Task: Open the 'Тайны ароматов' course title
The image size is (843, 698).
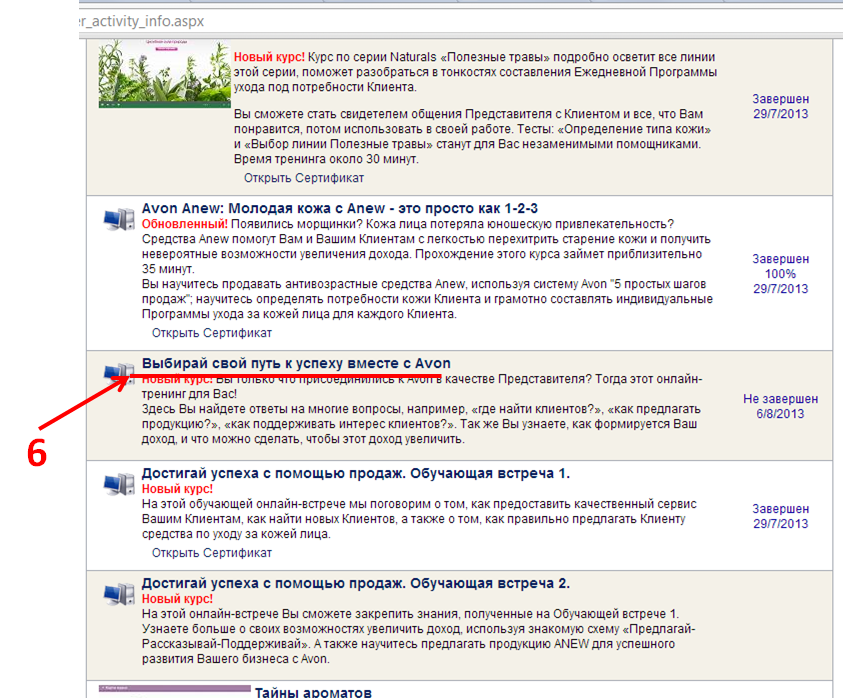Action: coord(313,692)
